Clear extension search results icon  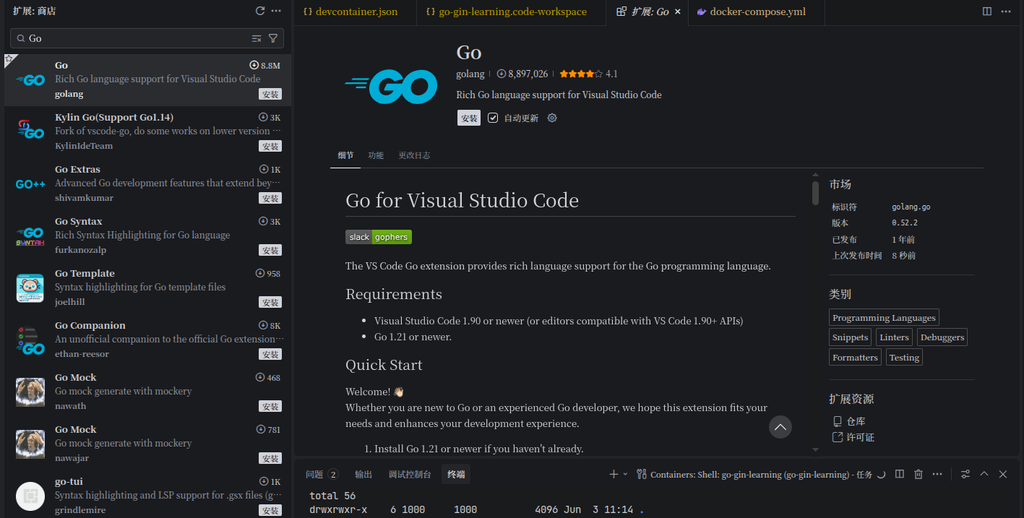(257, 39)
